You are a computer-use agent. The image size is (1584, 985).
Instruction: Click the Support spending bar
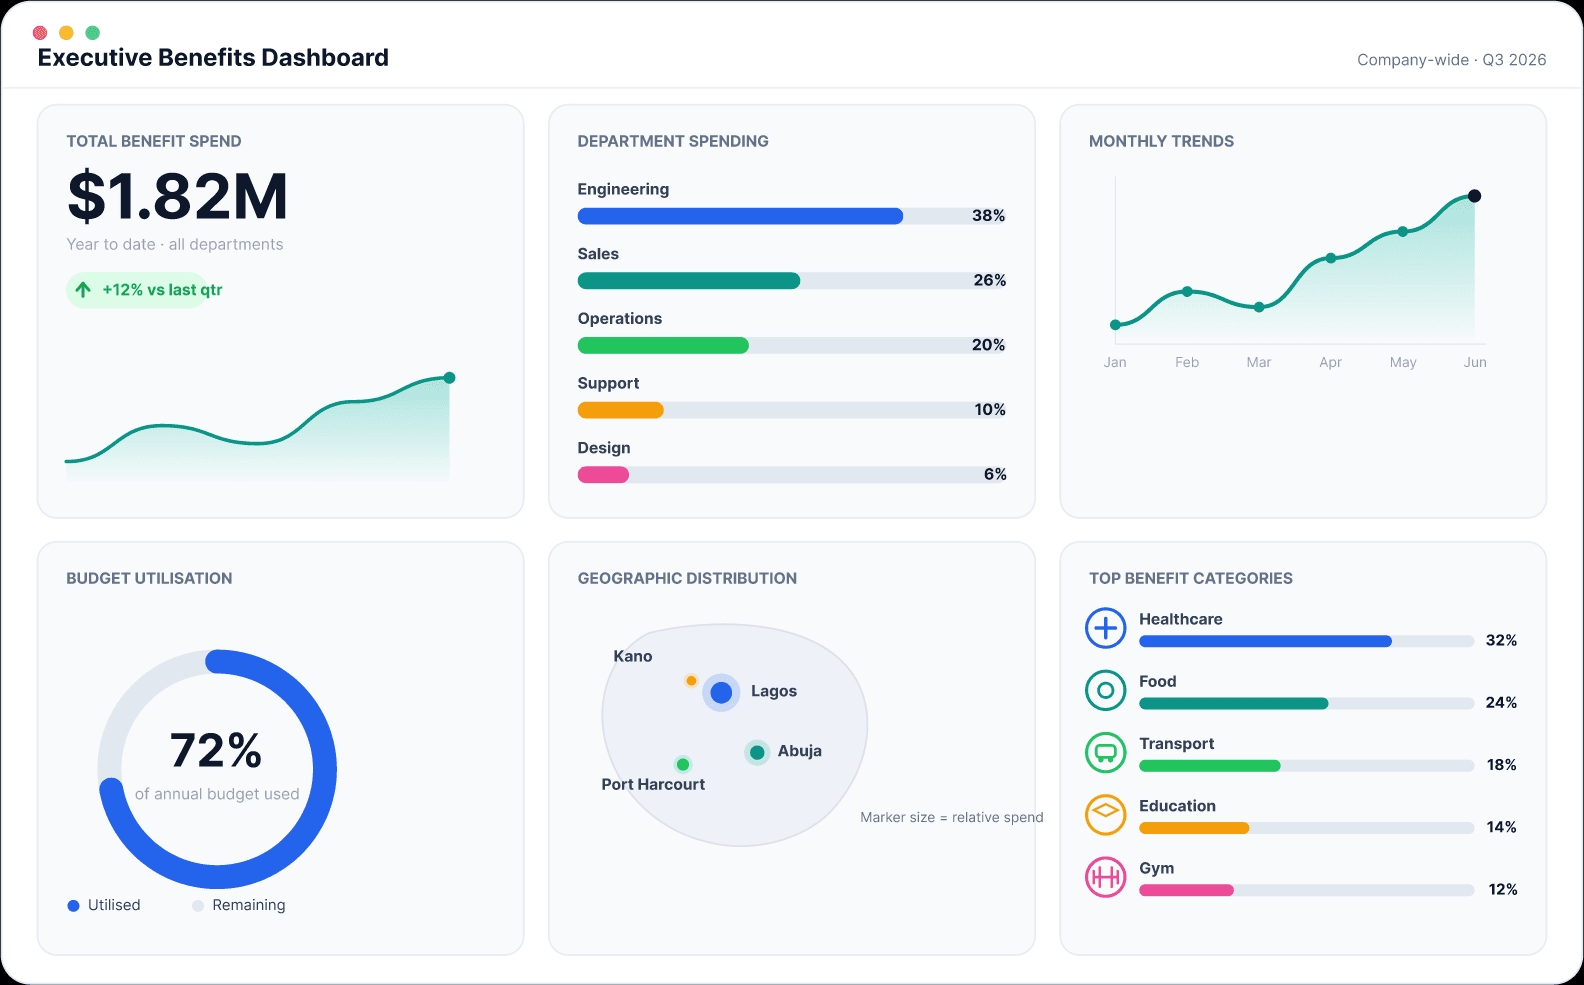pyautogui.click(x=791, y=410)
